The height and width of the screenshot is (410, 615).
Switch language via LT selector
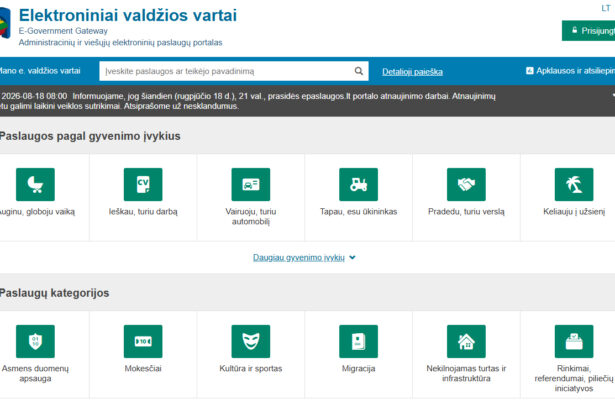pyautogui.click(x=606, y=9)
